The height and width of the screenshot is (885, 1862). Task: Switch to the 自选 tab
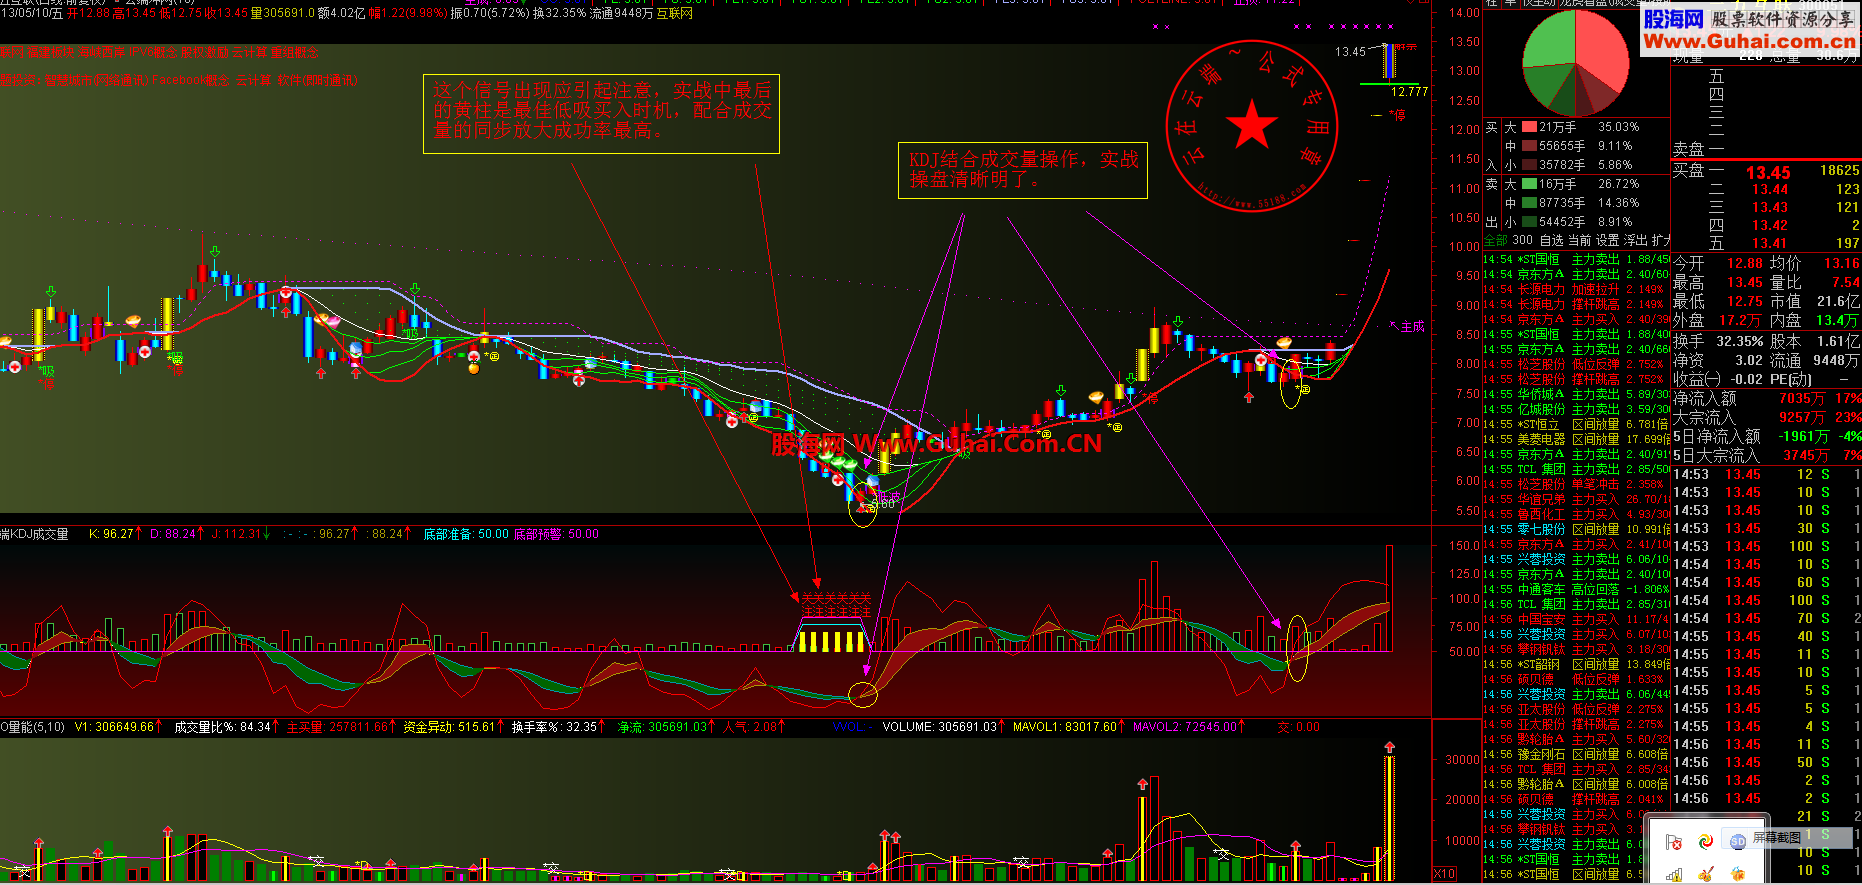click(1551, 240)
